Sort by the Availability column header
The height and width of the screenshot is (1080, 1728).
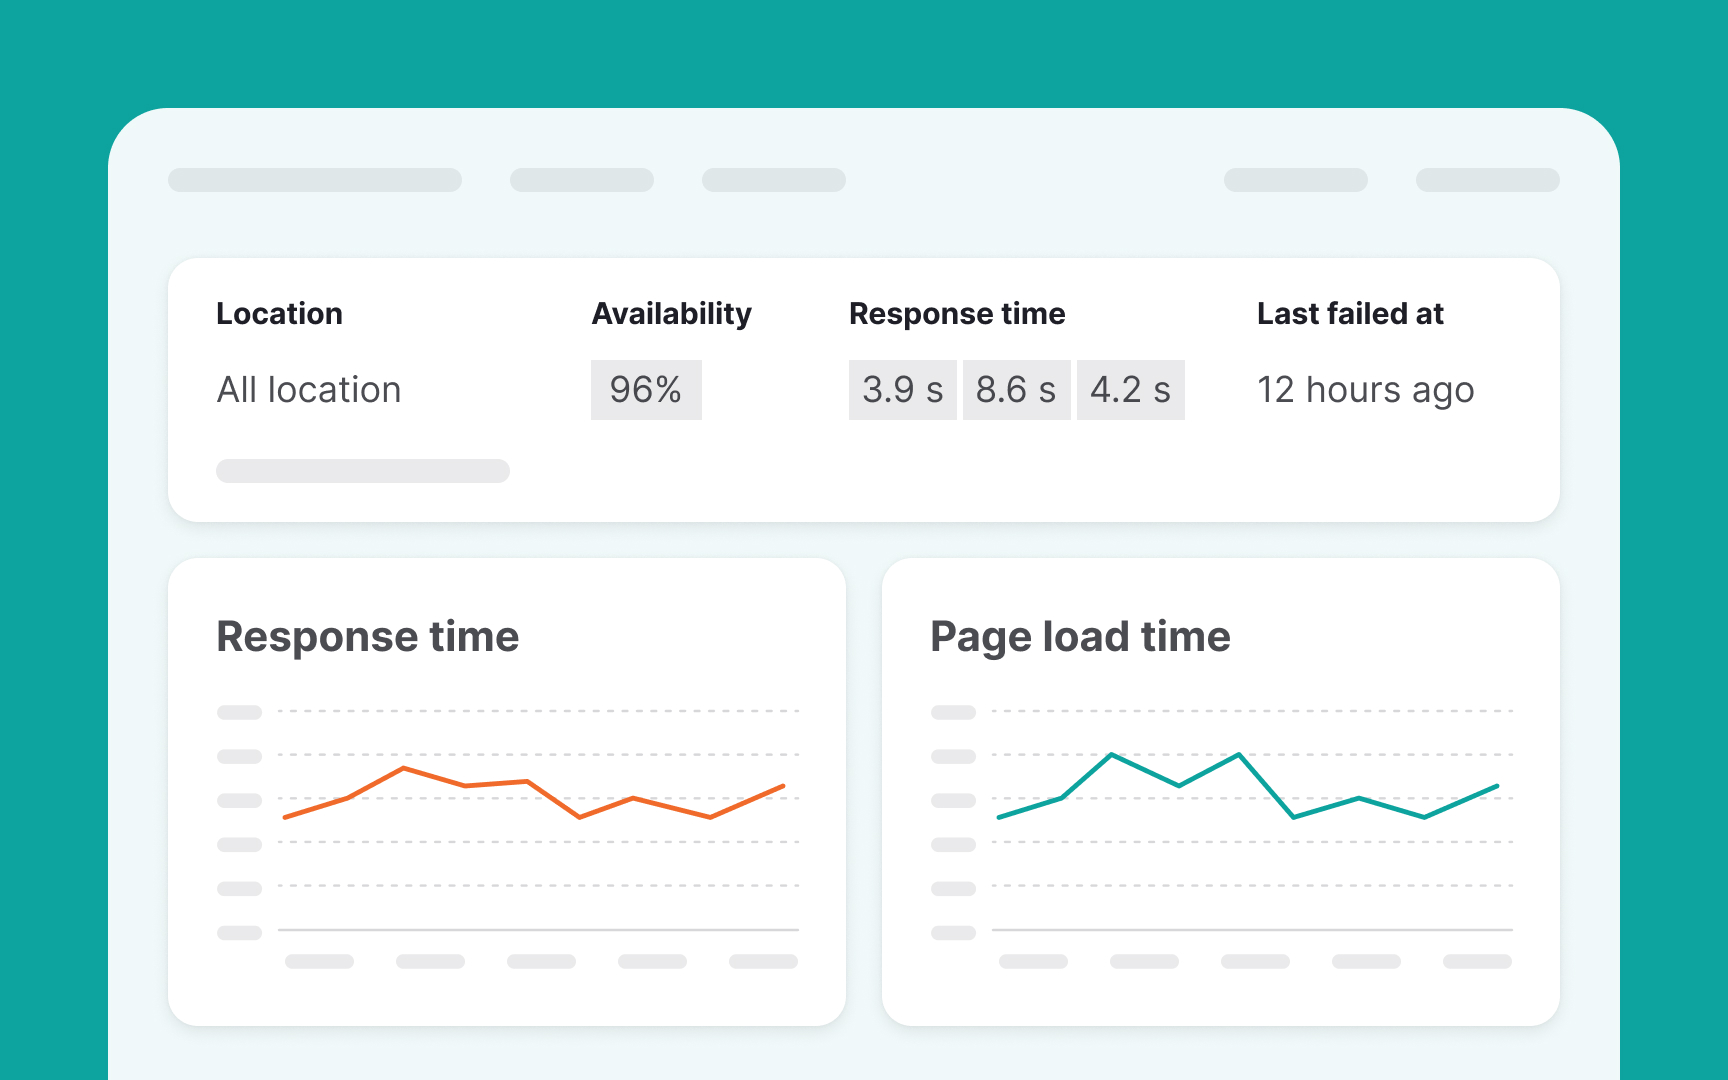point(671,314)
